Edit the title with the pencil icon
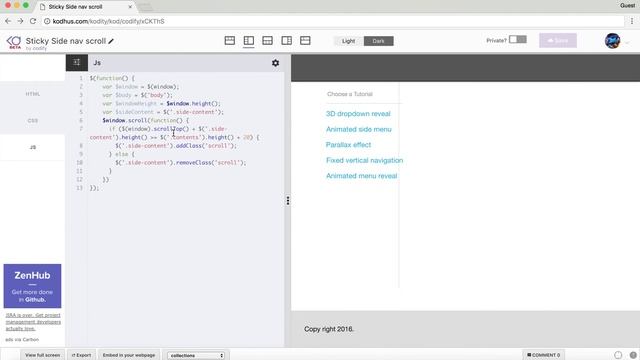Viewport: 640px width, 360px height. tap(111, 41)
